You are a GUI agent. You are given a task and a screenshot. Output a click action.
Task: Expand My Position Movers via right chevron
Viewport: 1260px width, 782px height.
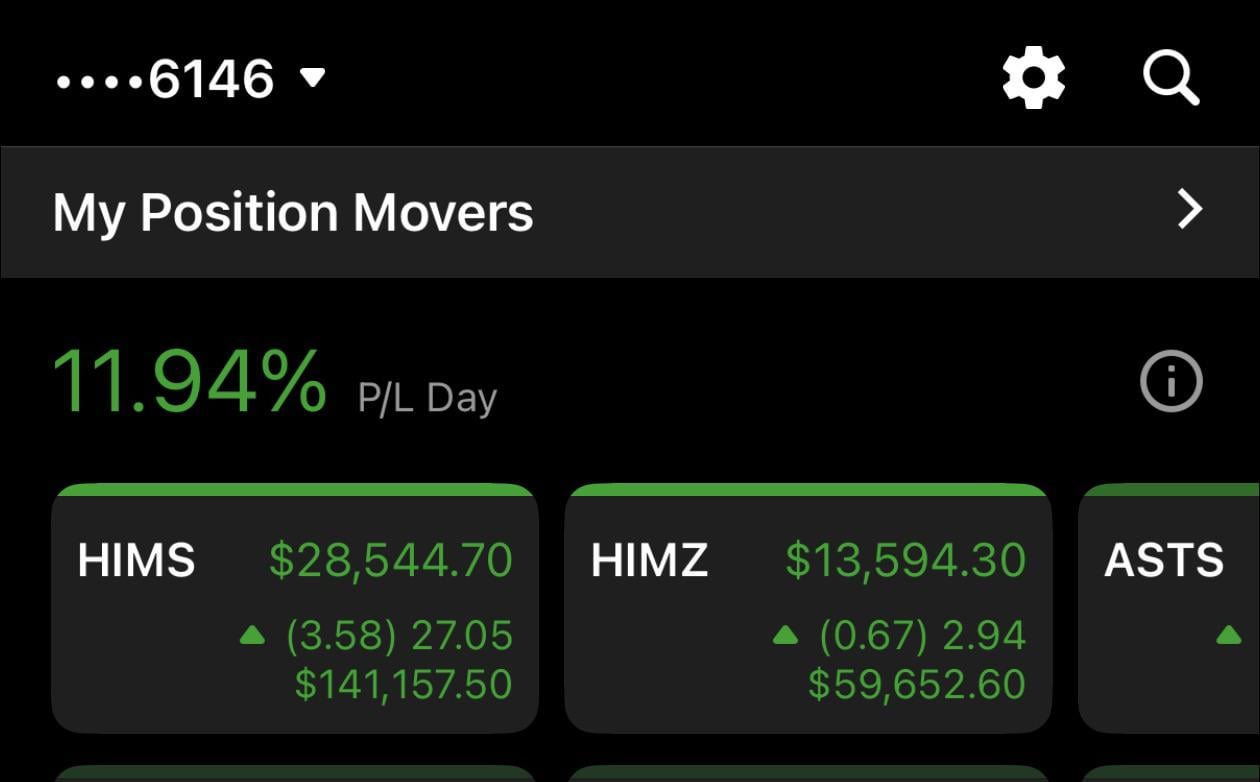click(x=1189, y=211)
